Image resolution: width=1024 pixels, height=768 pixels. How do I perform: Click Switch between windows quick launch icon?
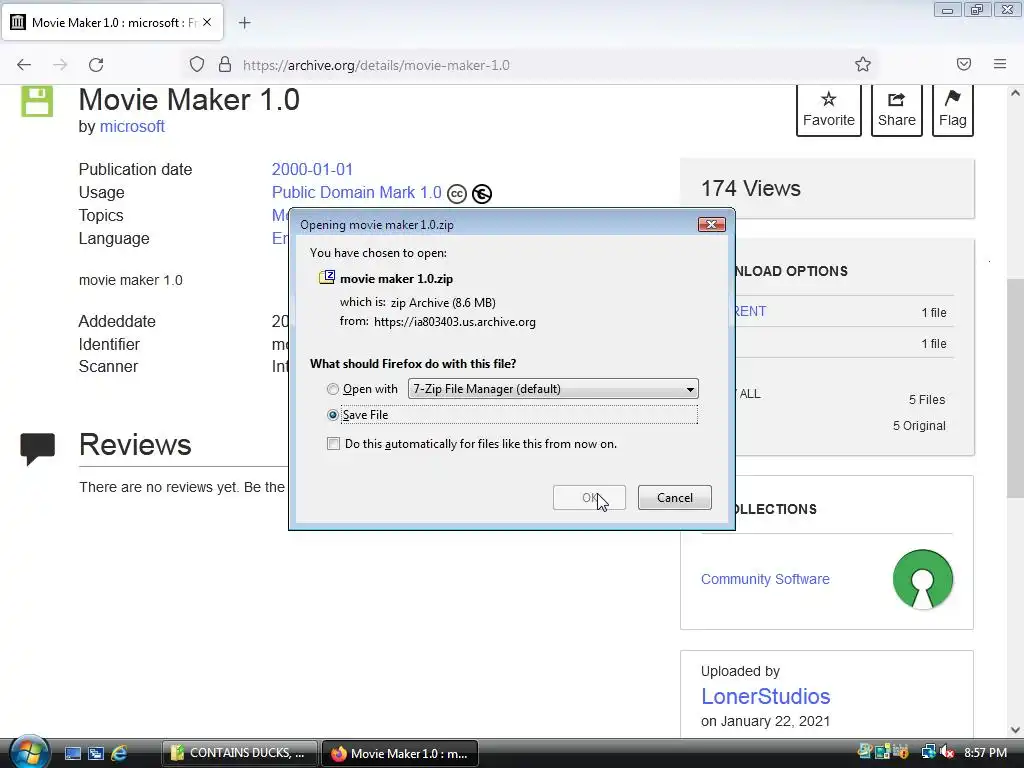tap(96, 753)
